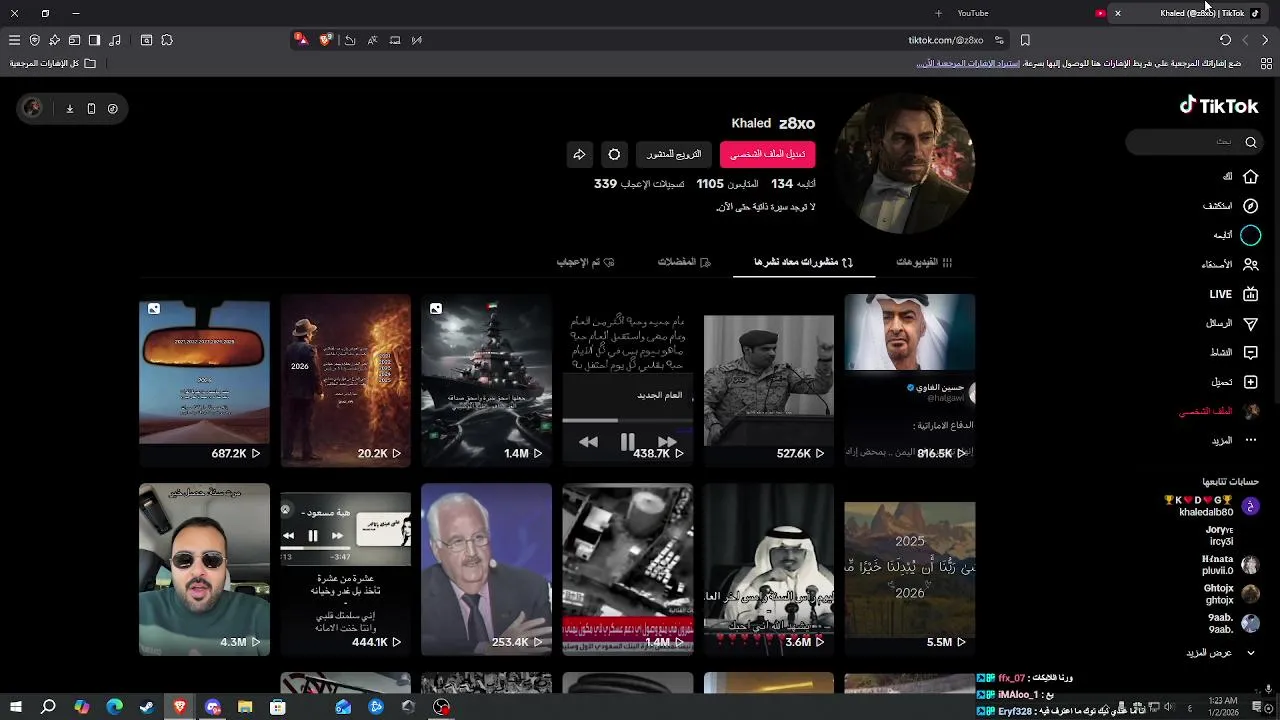Click the share arrow icon on profile
1280x720 pixels.
coord(579,154)
